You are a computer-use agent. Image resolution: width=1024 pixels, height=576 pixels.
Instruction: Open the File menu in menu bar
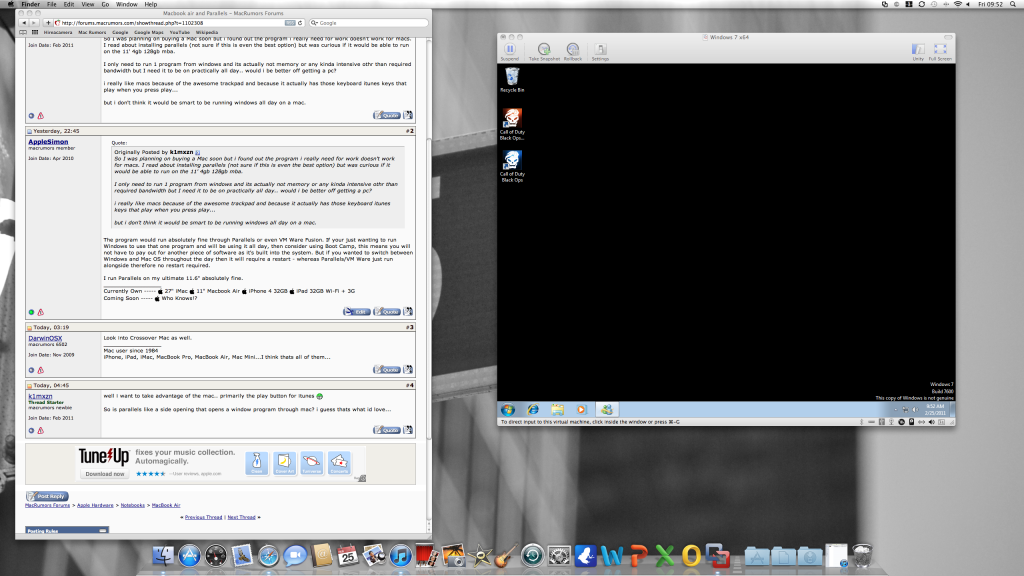pyautogui.click(x=52, y=4)
